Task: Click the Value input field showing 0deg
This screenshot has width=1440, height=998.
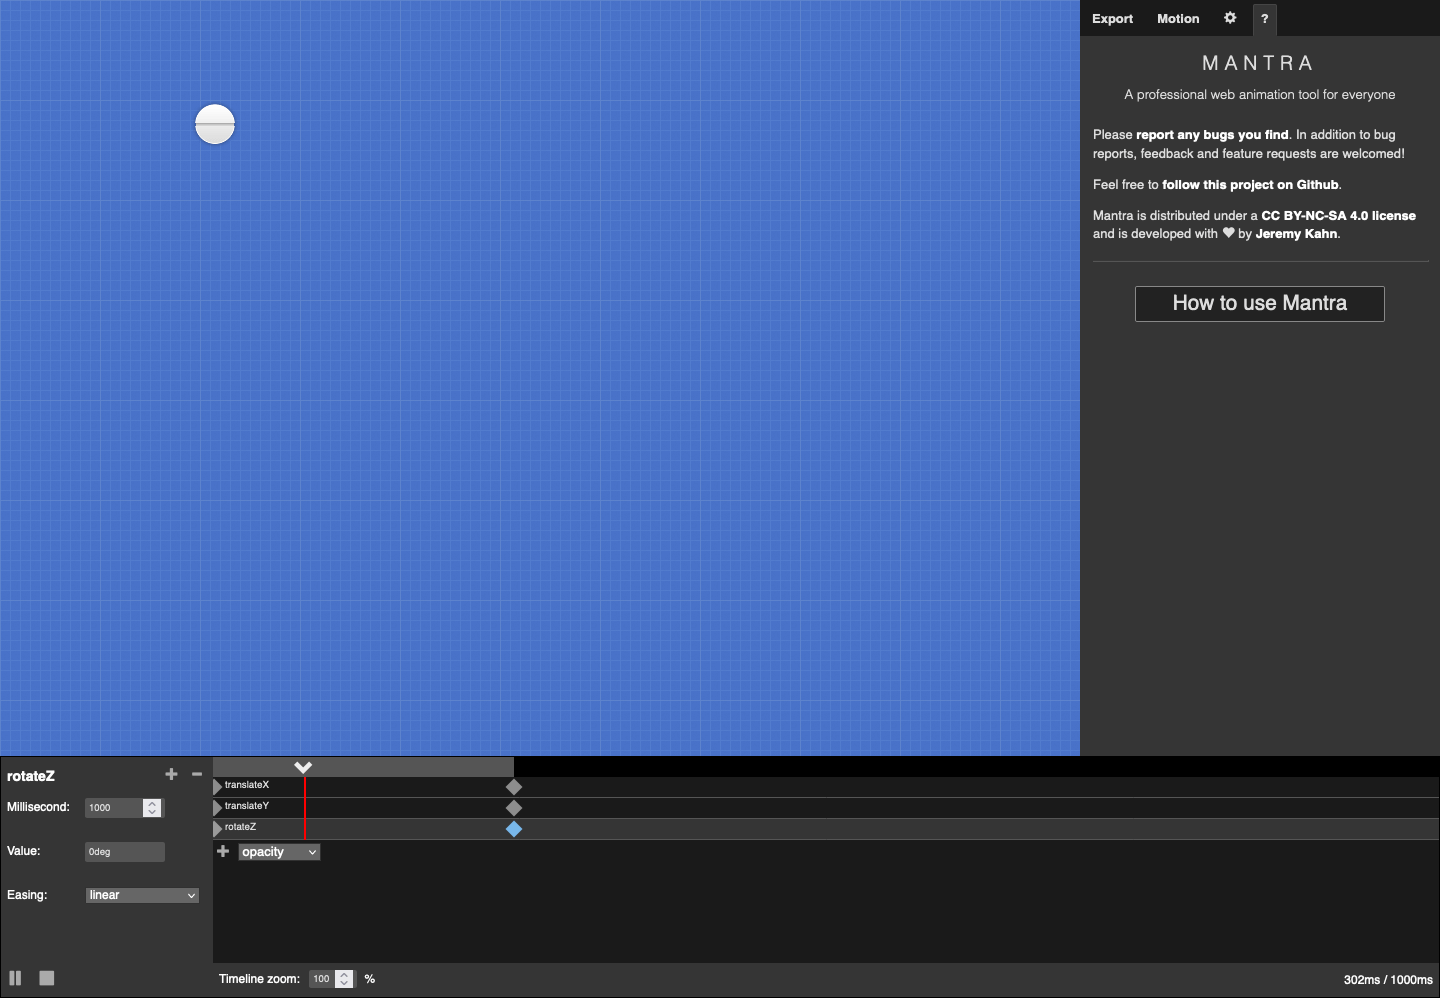Action: (x=124, y=852)
